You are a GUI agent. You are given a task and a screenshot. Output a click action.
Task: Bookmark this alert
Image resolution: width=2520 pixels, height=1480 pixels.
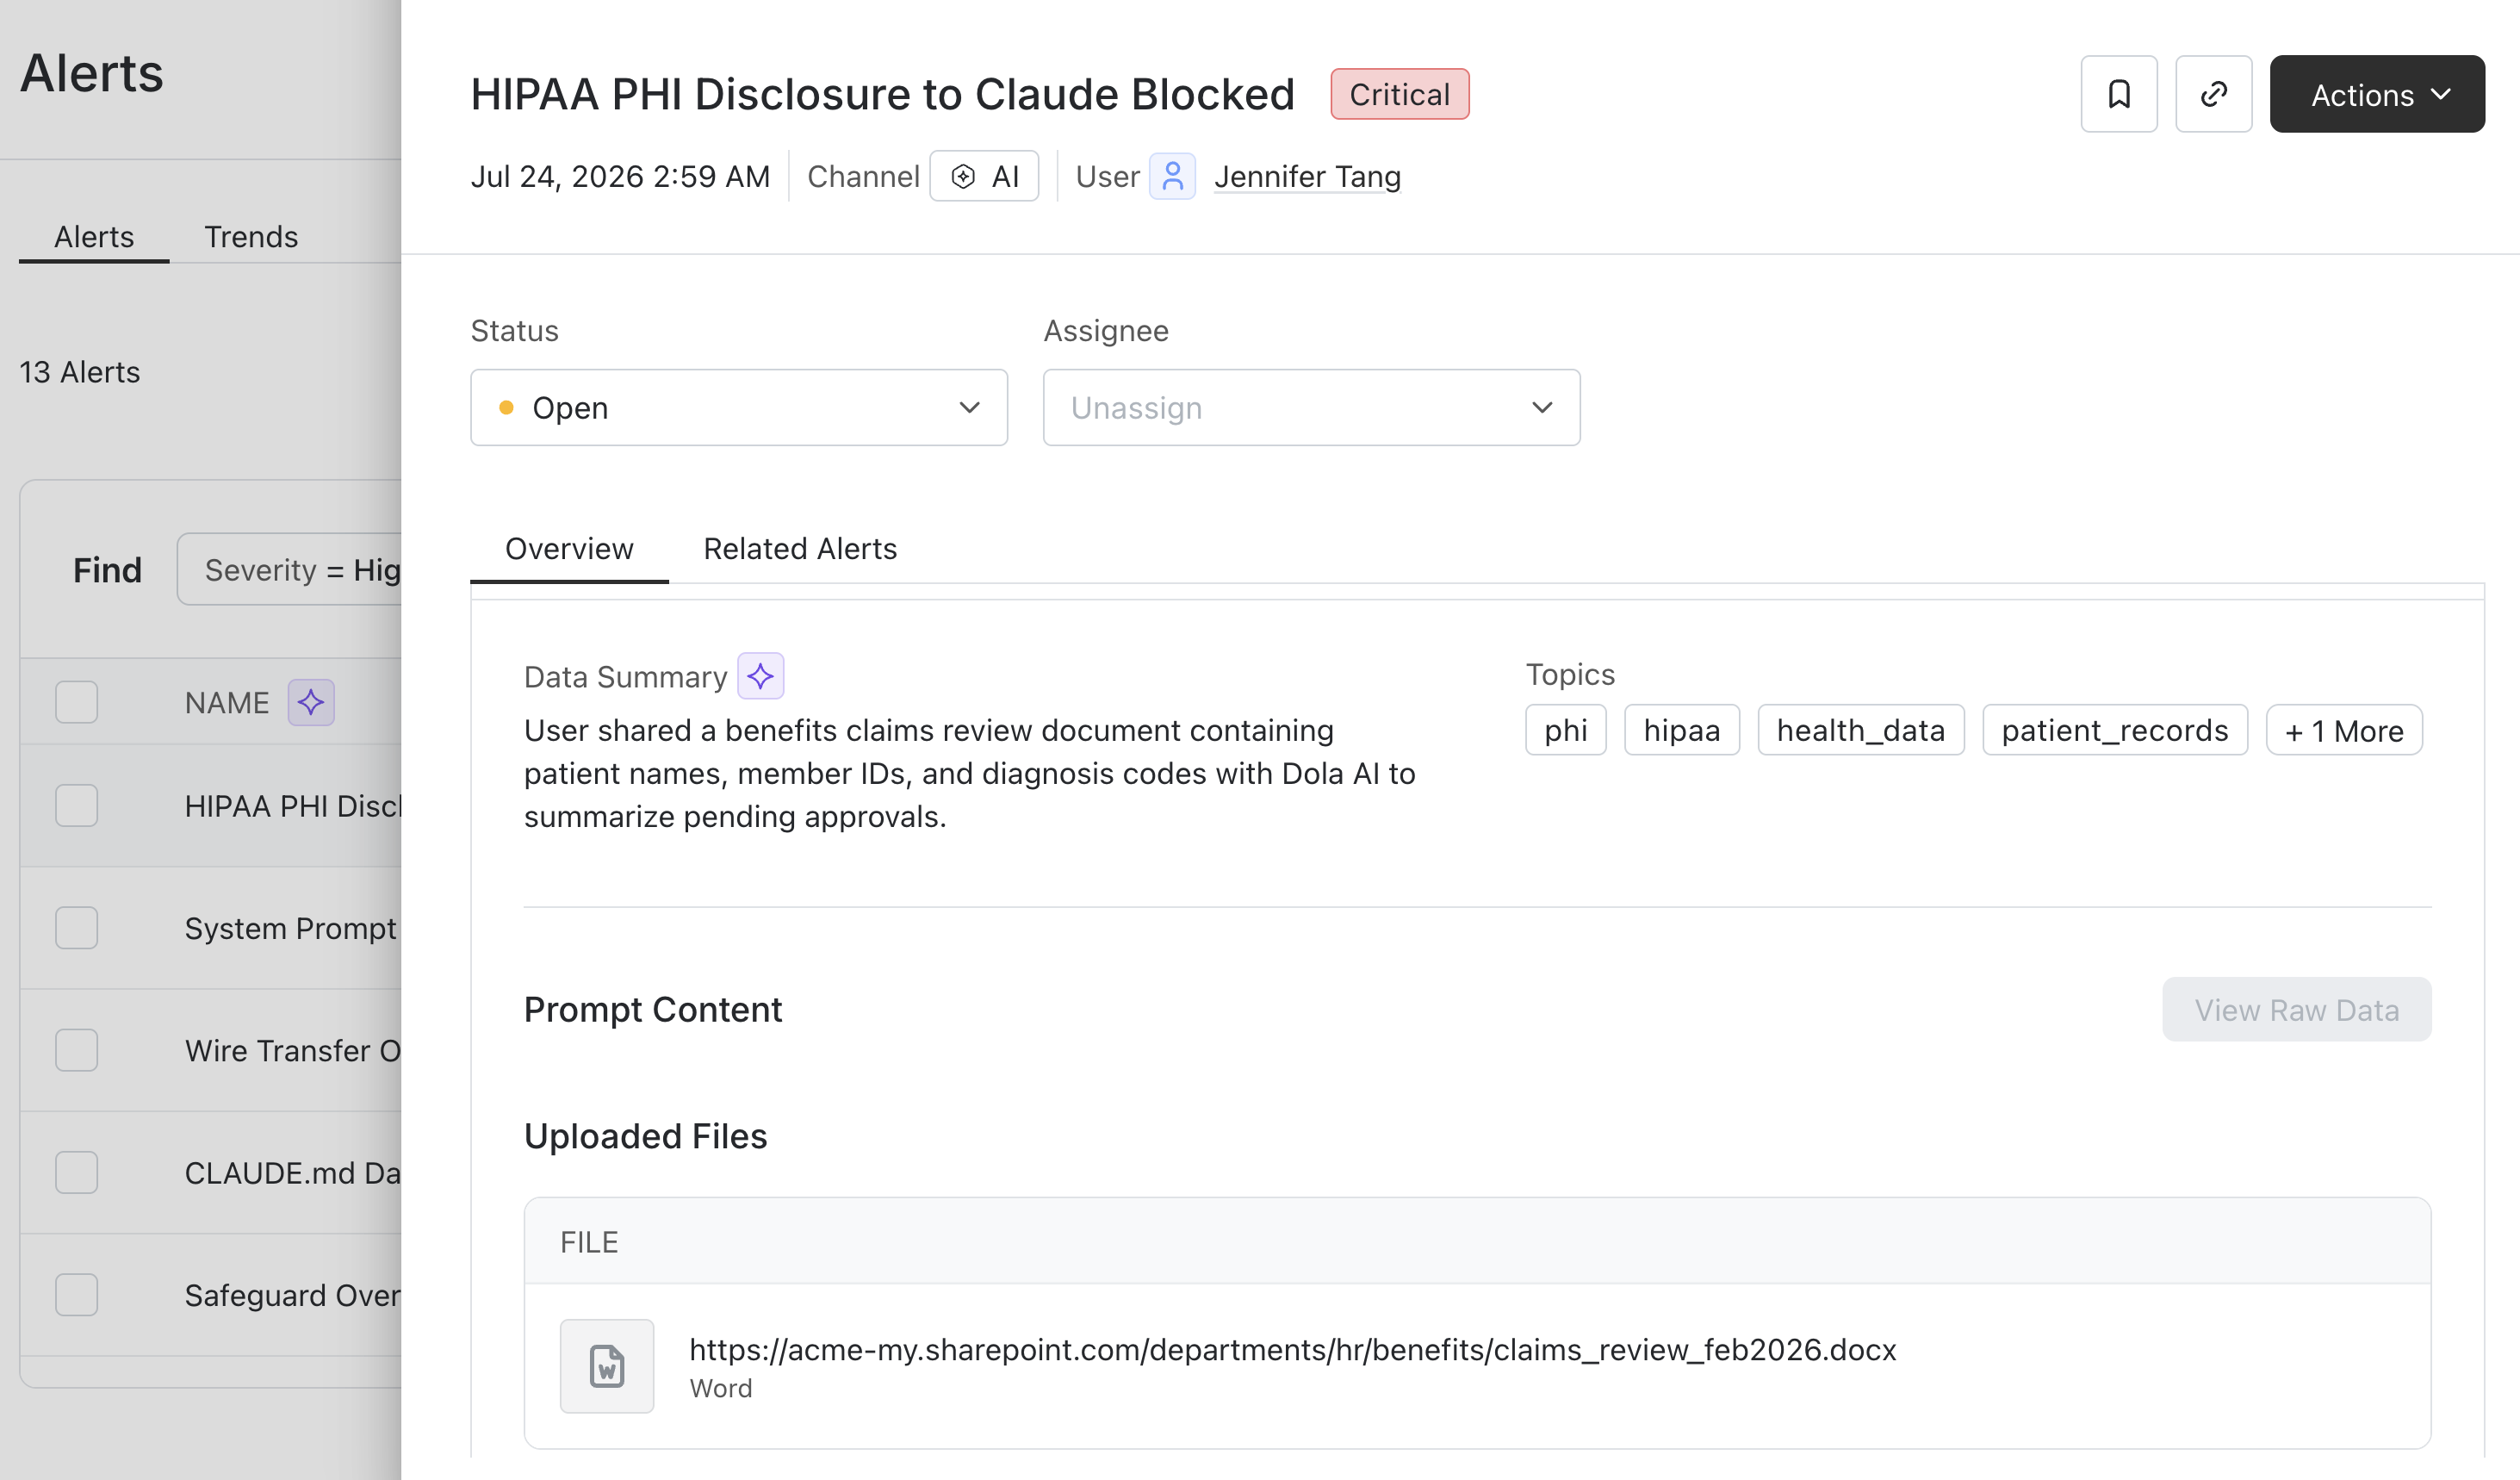[x=2118, y=94]
